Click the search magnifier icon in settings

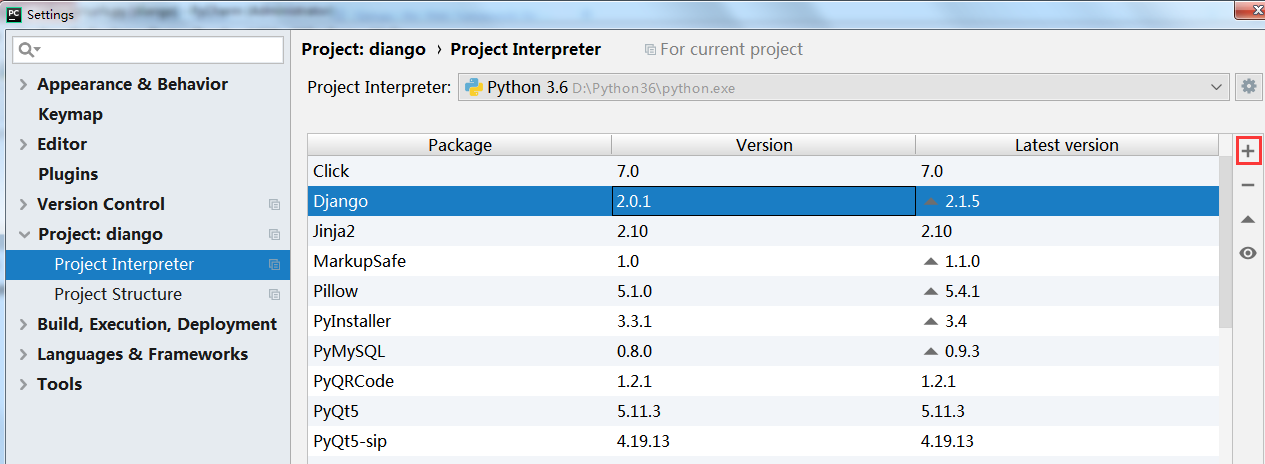coord(27,50)
